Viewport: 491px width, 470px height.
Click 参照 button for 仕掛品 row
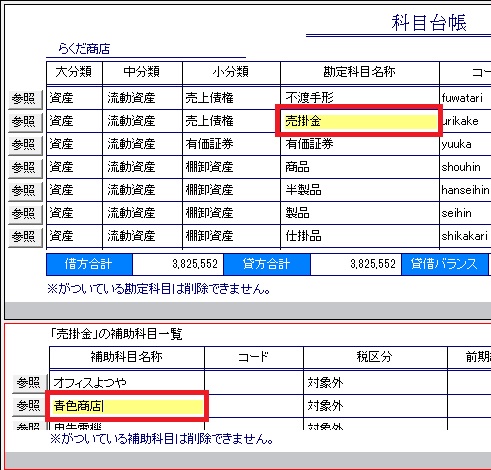25,237
